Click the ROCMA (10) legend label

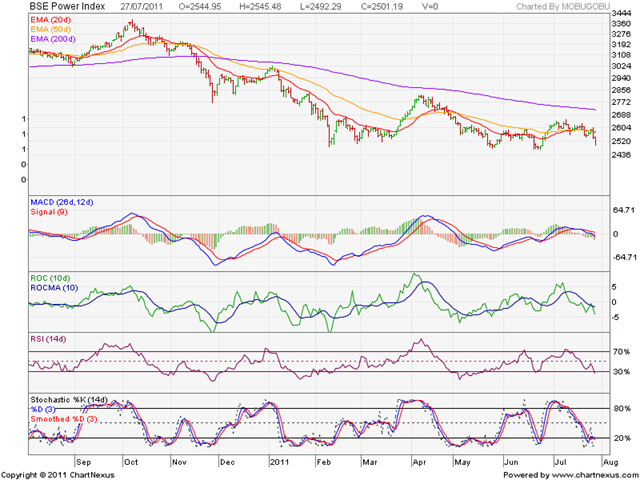tap(54, 288)
